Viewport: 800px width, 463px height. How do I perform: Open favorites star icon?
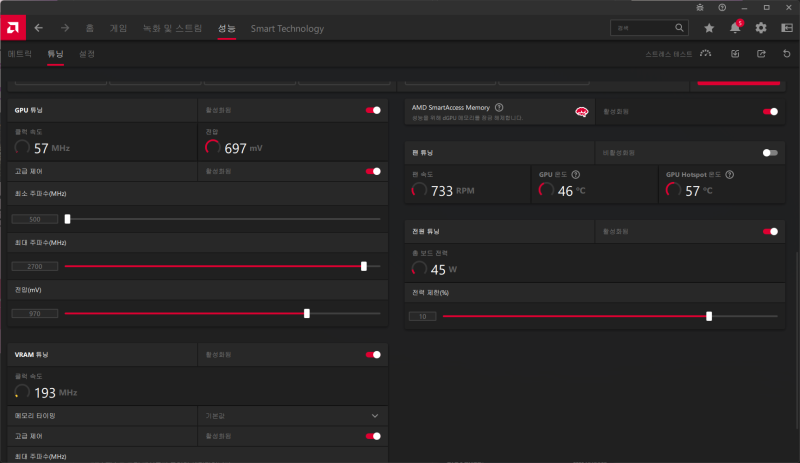pyautogui.click(x=709, y=28)
